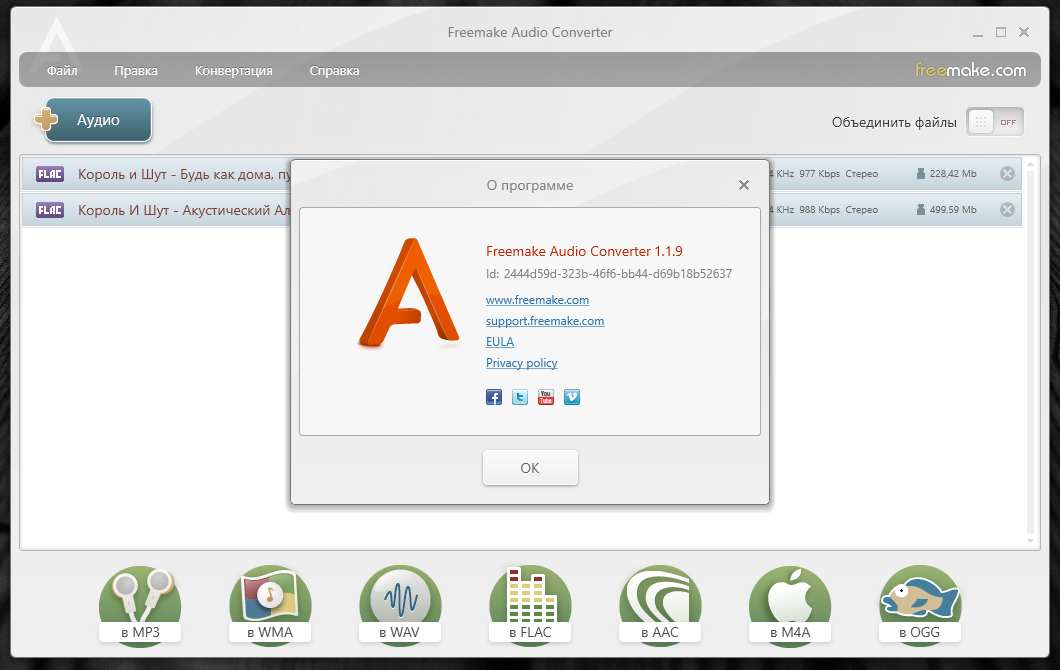Open the Privacy policy link

[521, 362]
